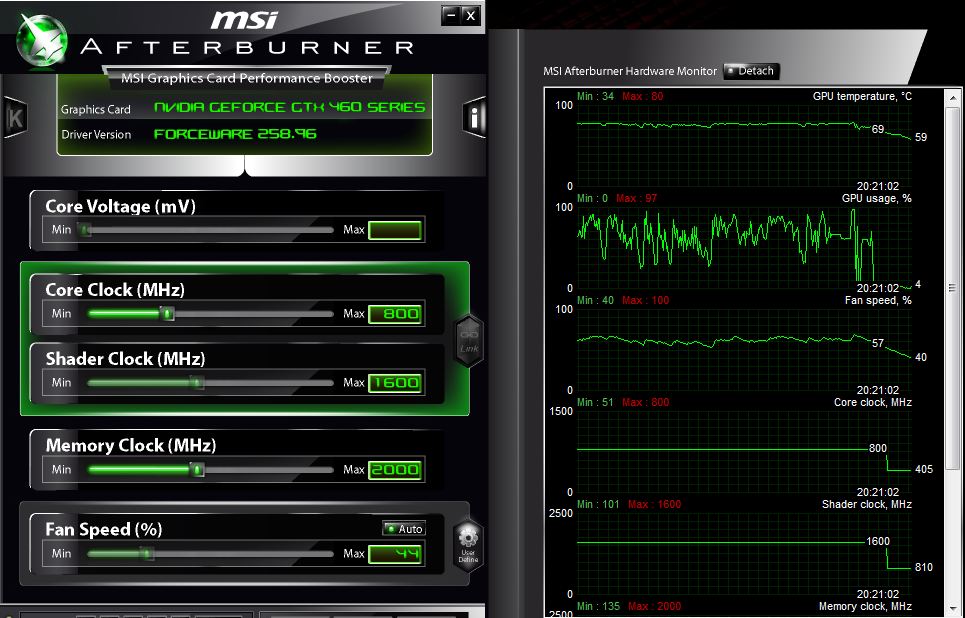Click the Memory Clock (MHz) label
The height and width of the screenshot is (618, 965).
tap(130, 446)
